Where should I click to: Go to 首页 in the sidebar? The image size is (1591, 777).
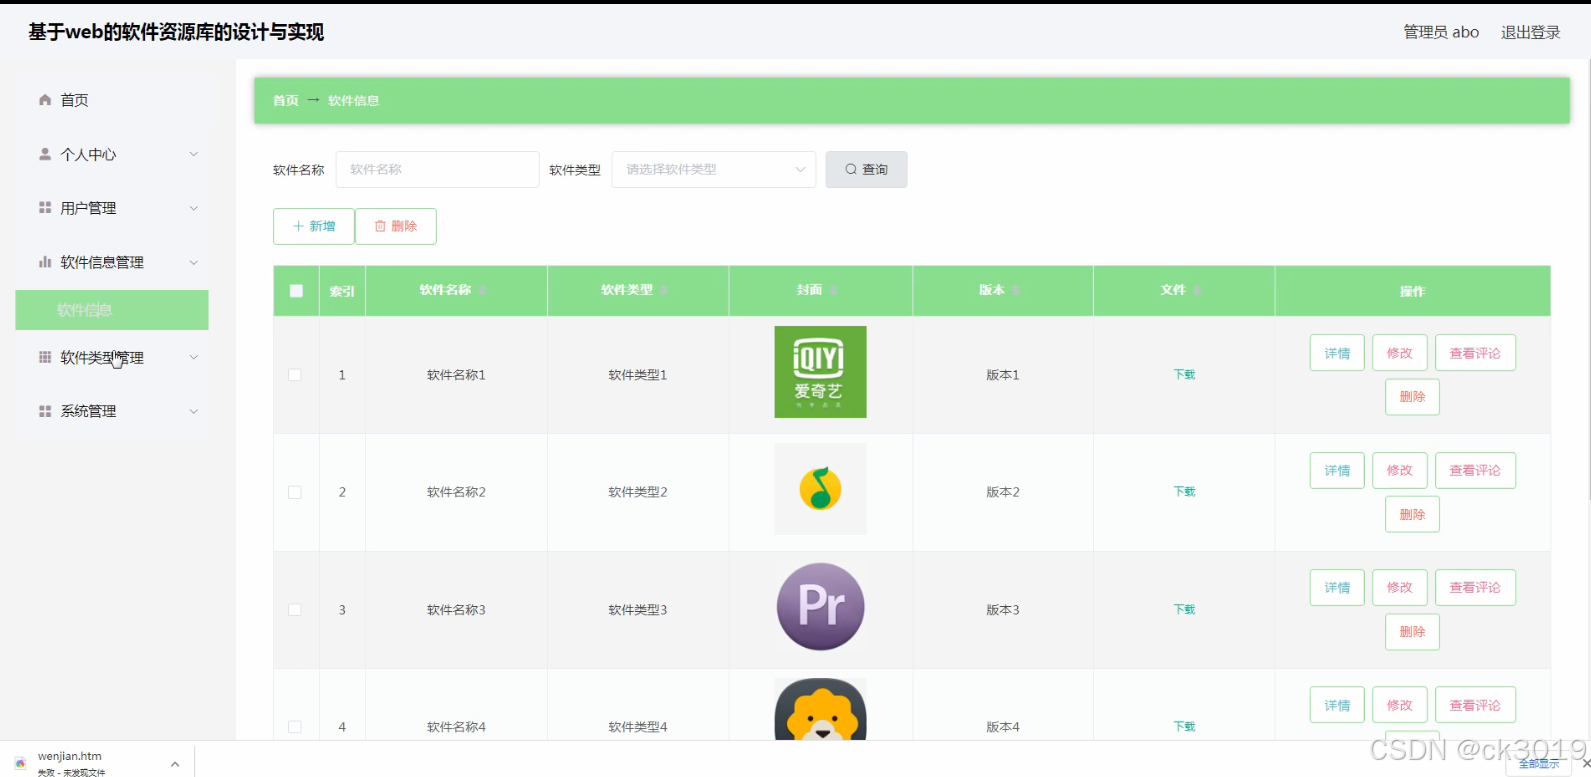(112, 100)
